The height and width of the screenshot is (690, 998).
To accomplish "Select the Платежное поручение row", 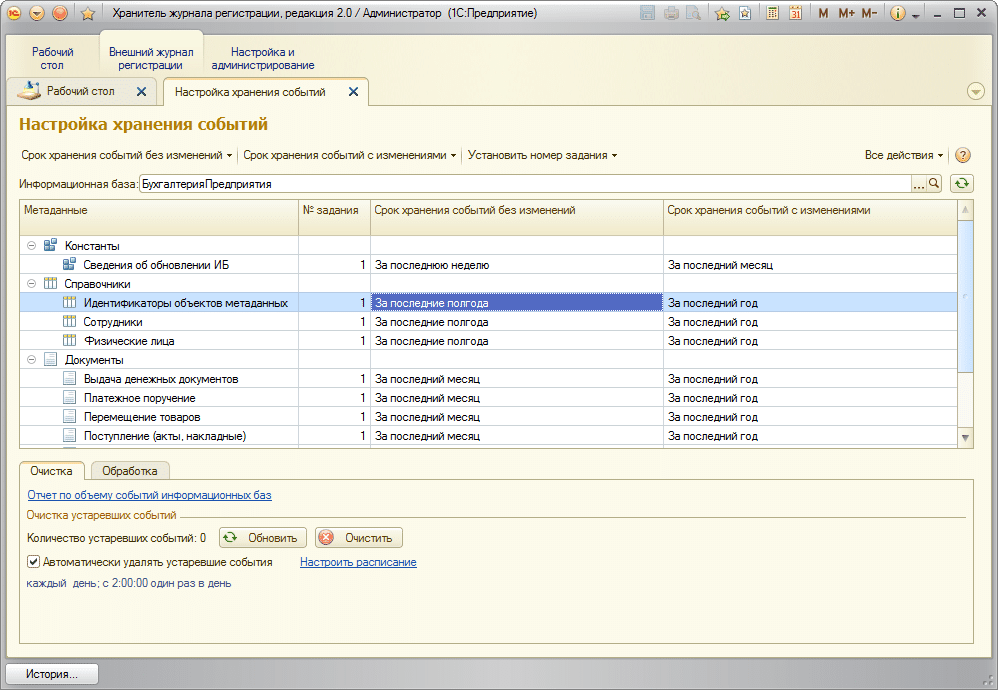I will click(x=139, y=398).
